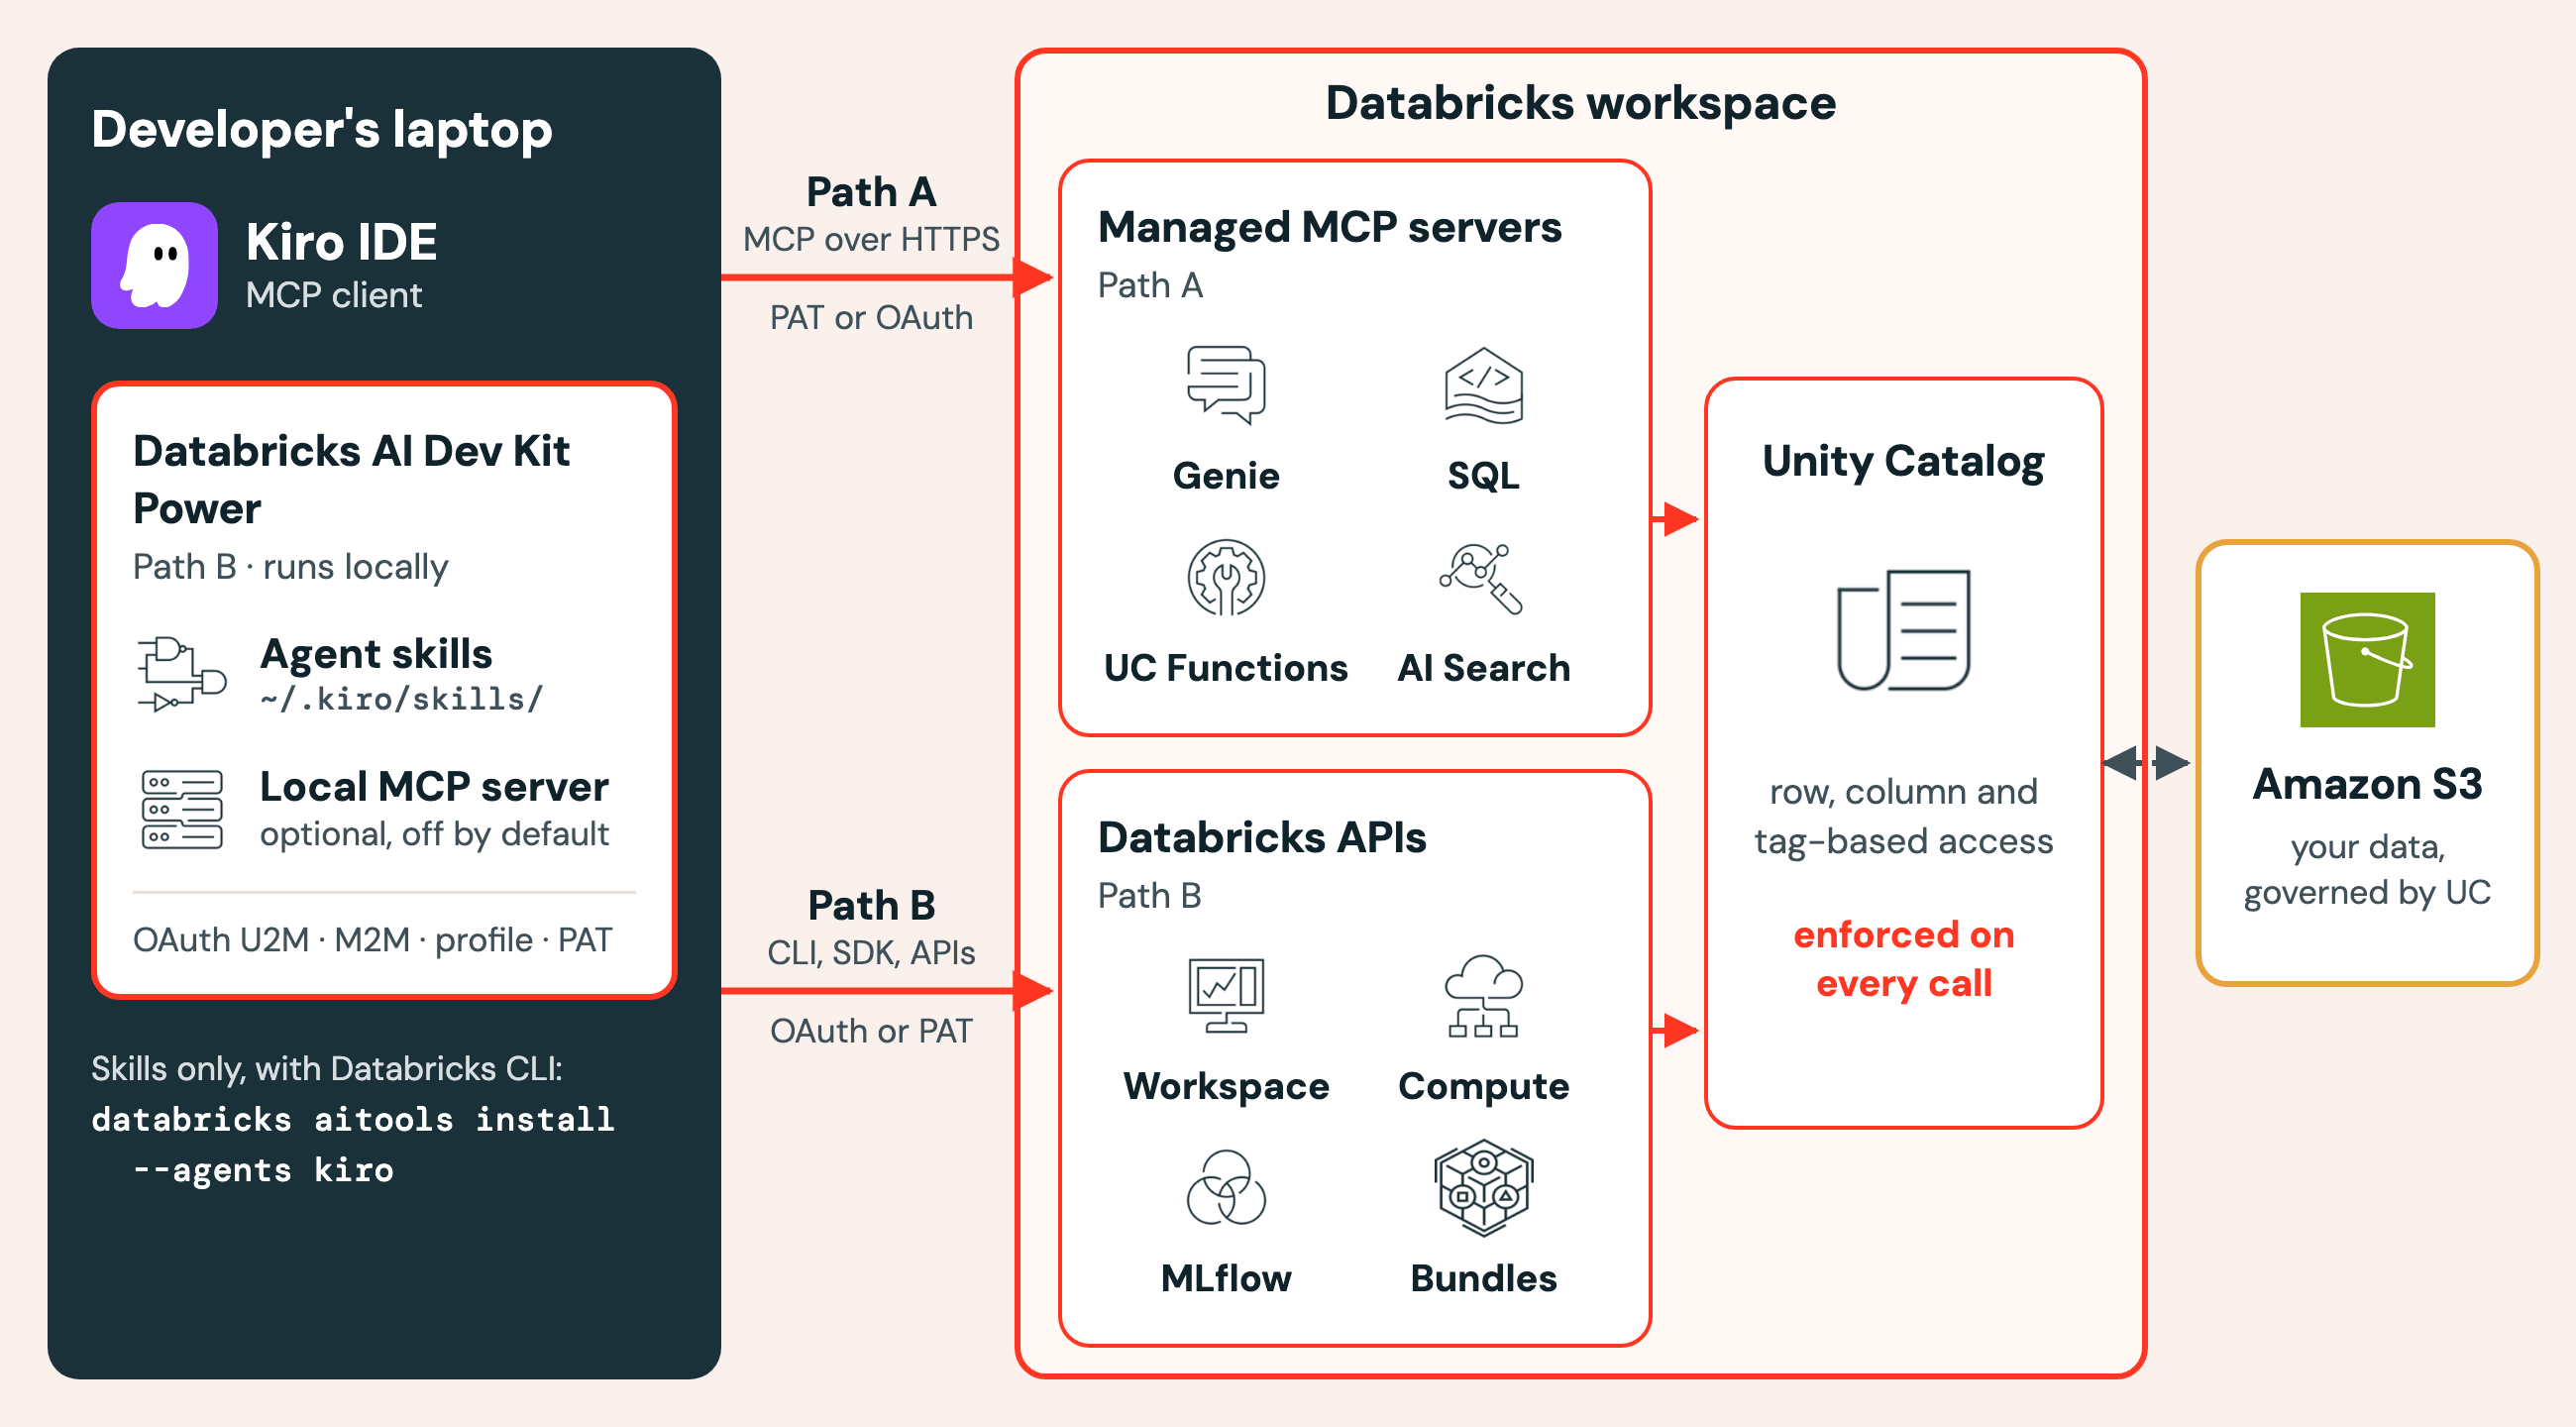Click "Path B · runs locally" text
Screen dimensions: 2576x1427
[290, 567]
